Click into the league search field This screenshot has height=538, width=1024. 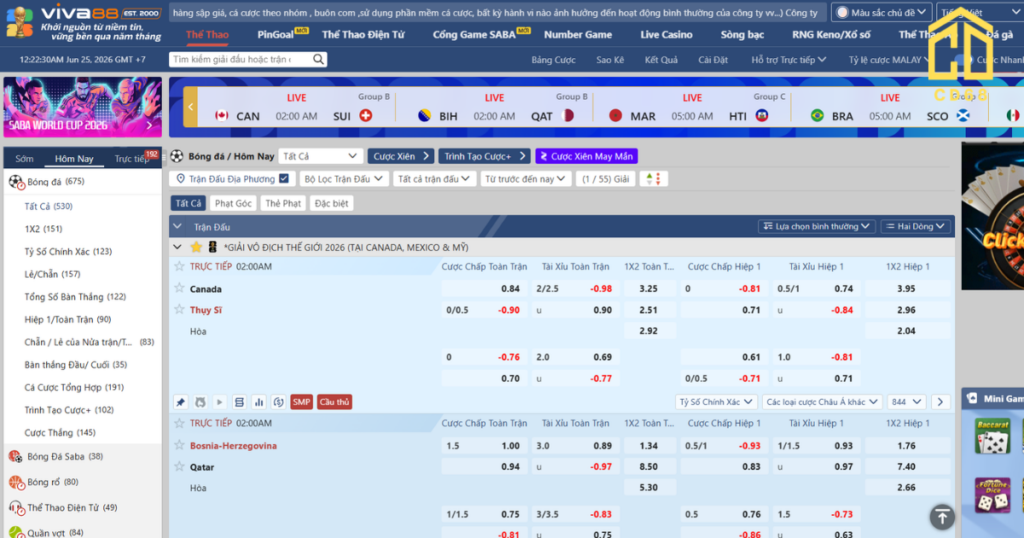240,59
